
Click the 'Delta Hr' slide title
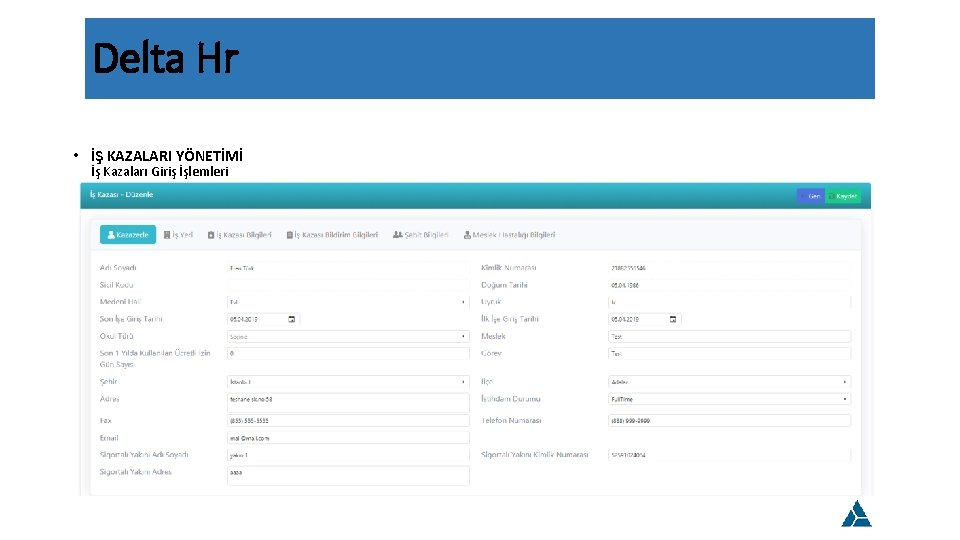tap(165, 58)
